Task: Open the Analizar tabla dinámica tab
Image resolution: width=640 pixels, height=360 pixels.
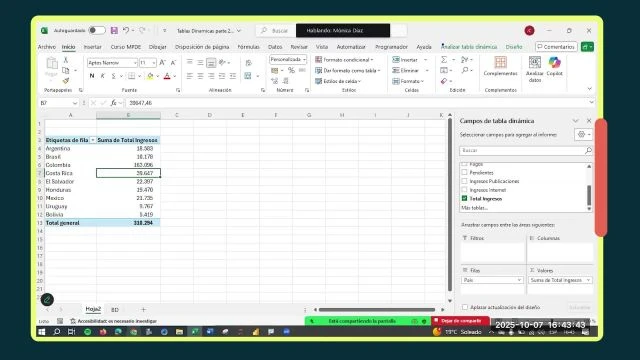Action: pyautogui.click(x=469, y=47)
